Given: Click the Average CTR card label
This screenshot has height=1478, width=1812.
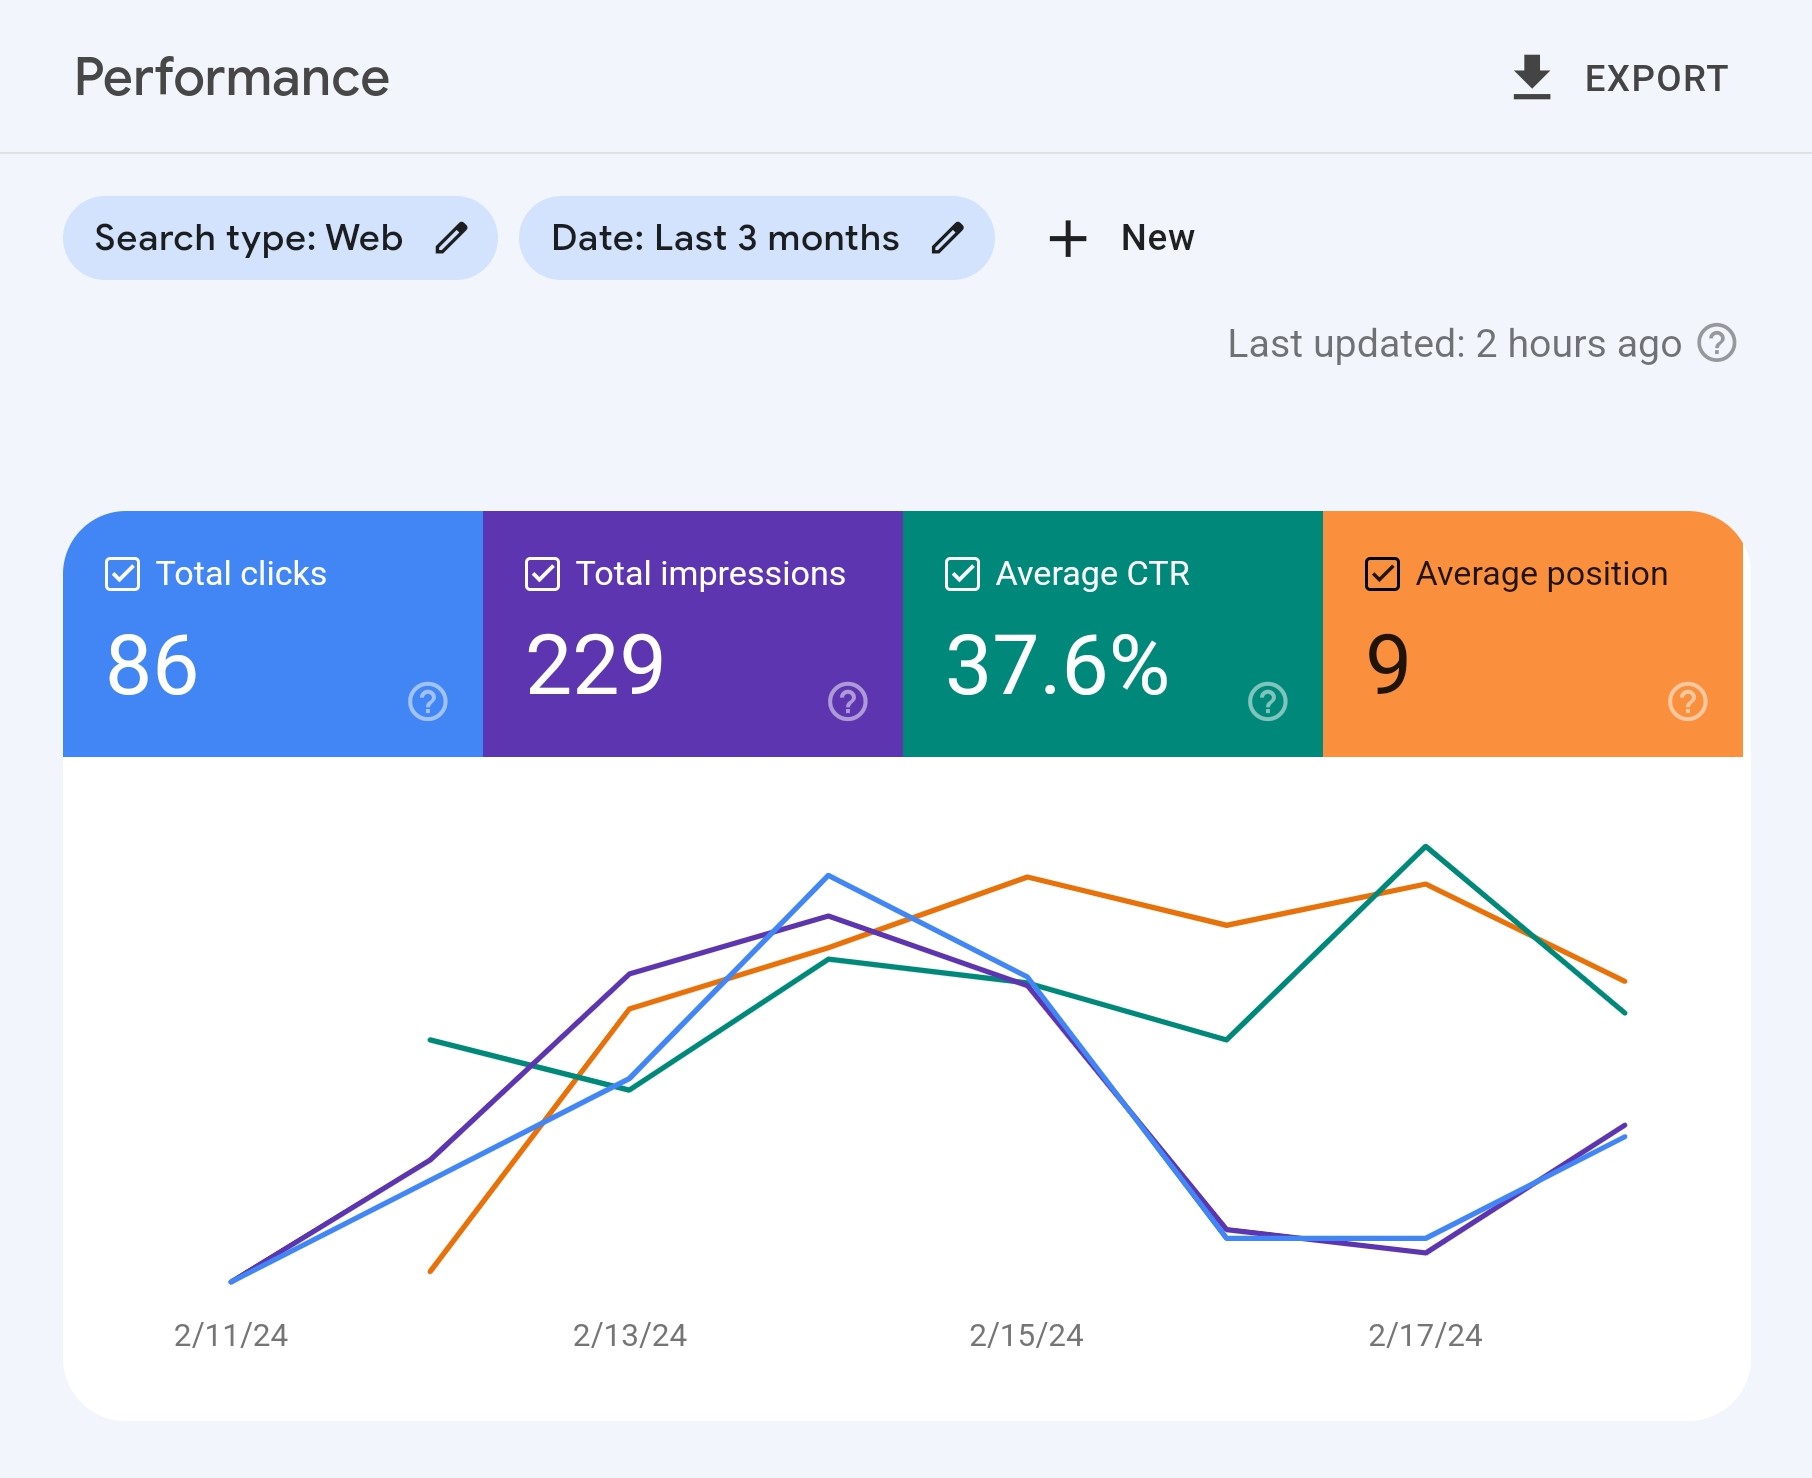Looking at the screenshot, I should [1093, 574].
